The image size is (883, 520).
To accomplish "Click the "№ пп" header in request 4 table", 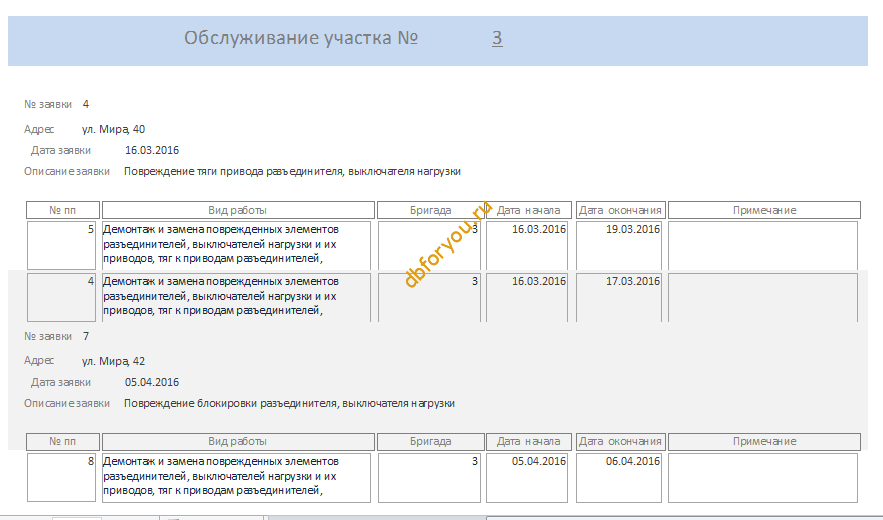I will click(x=63, y=210).
